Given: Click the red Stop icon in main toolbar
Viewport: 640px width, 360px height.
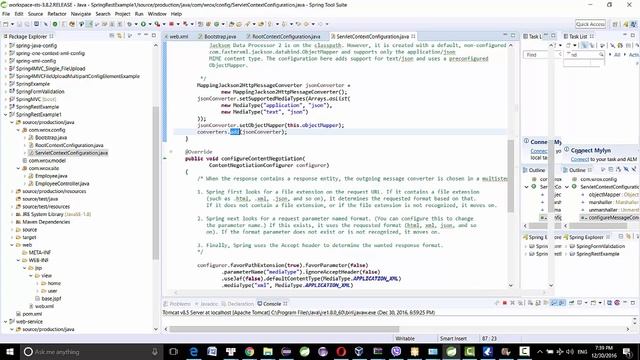Looking at the screenshot, I should click(x=171, y=24).
